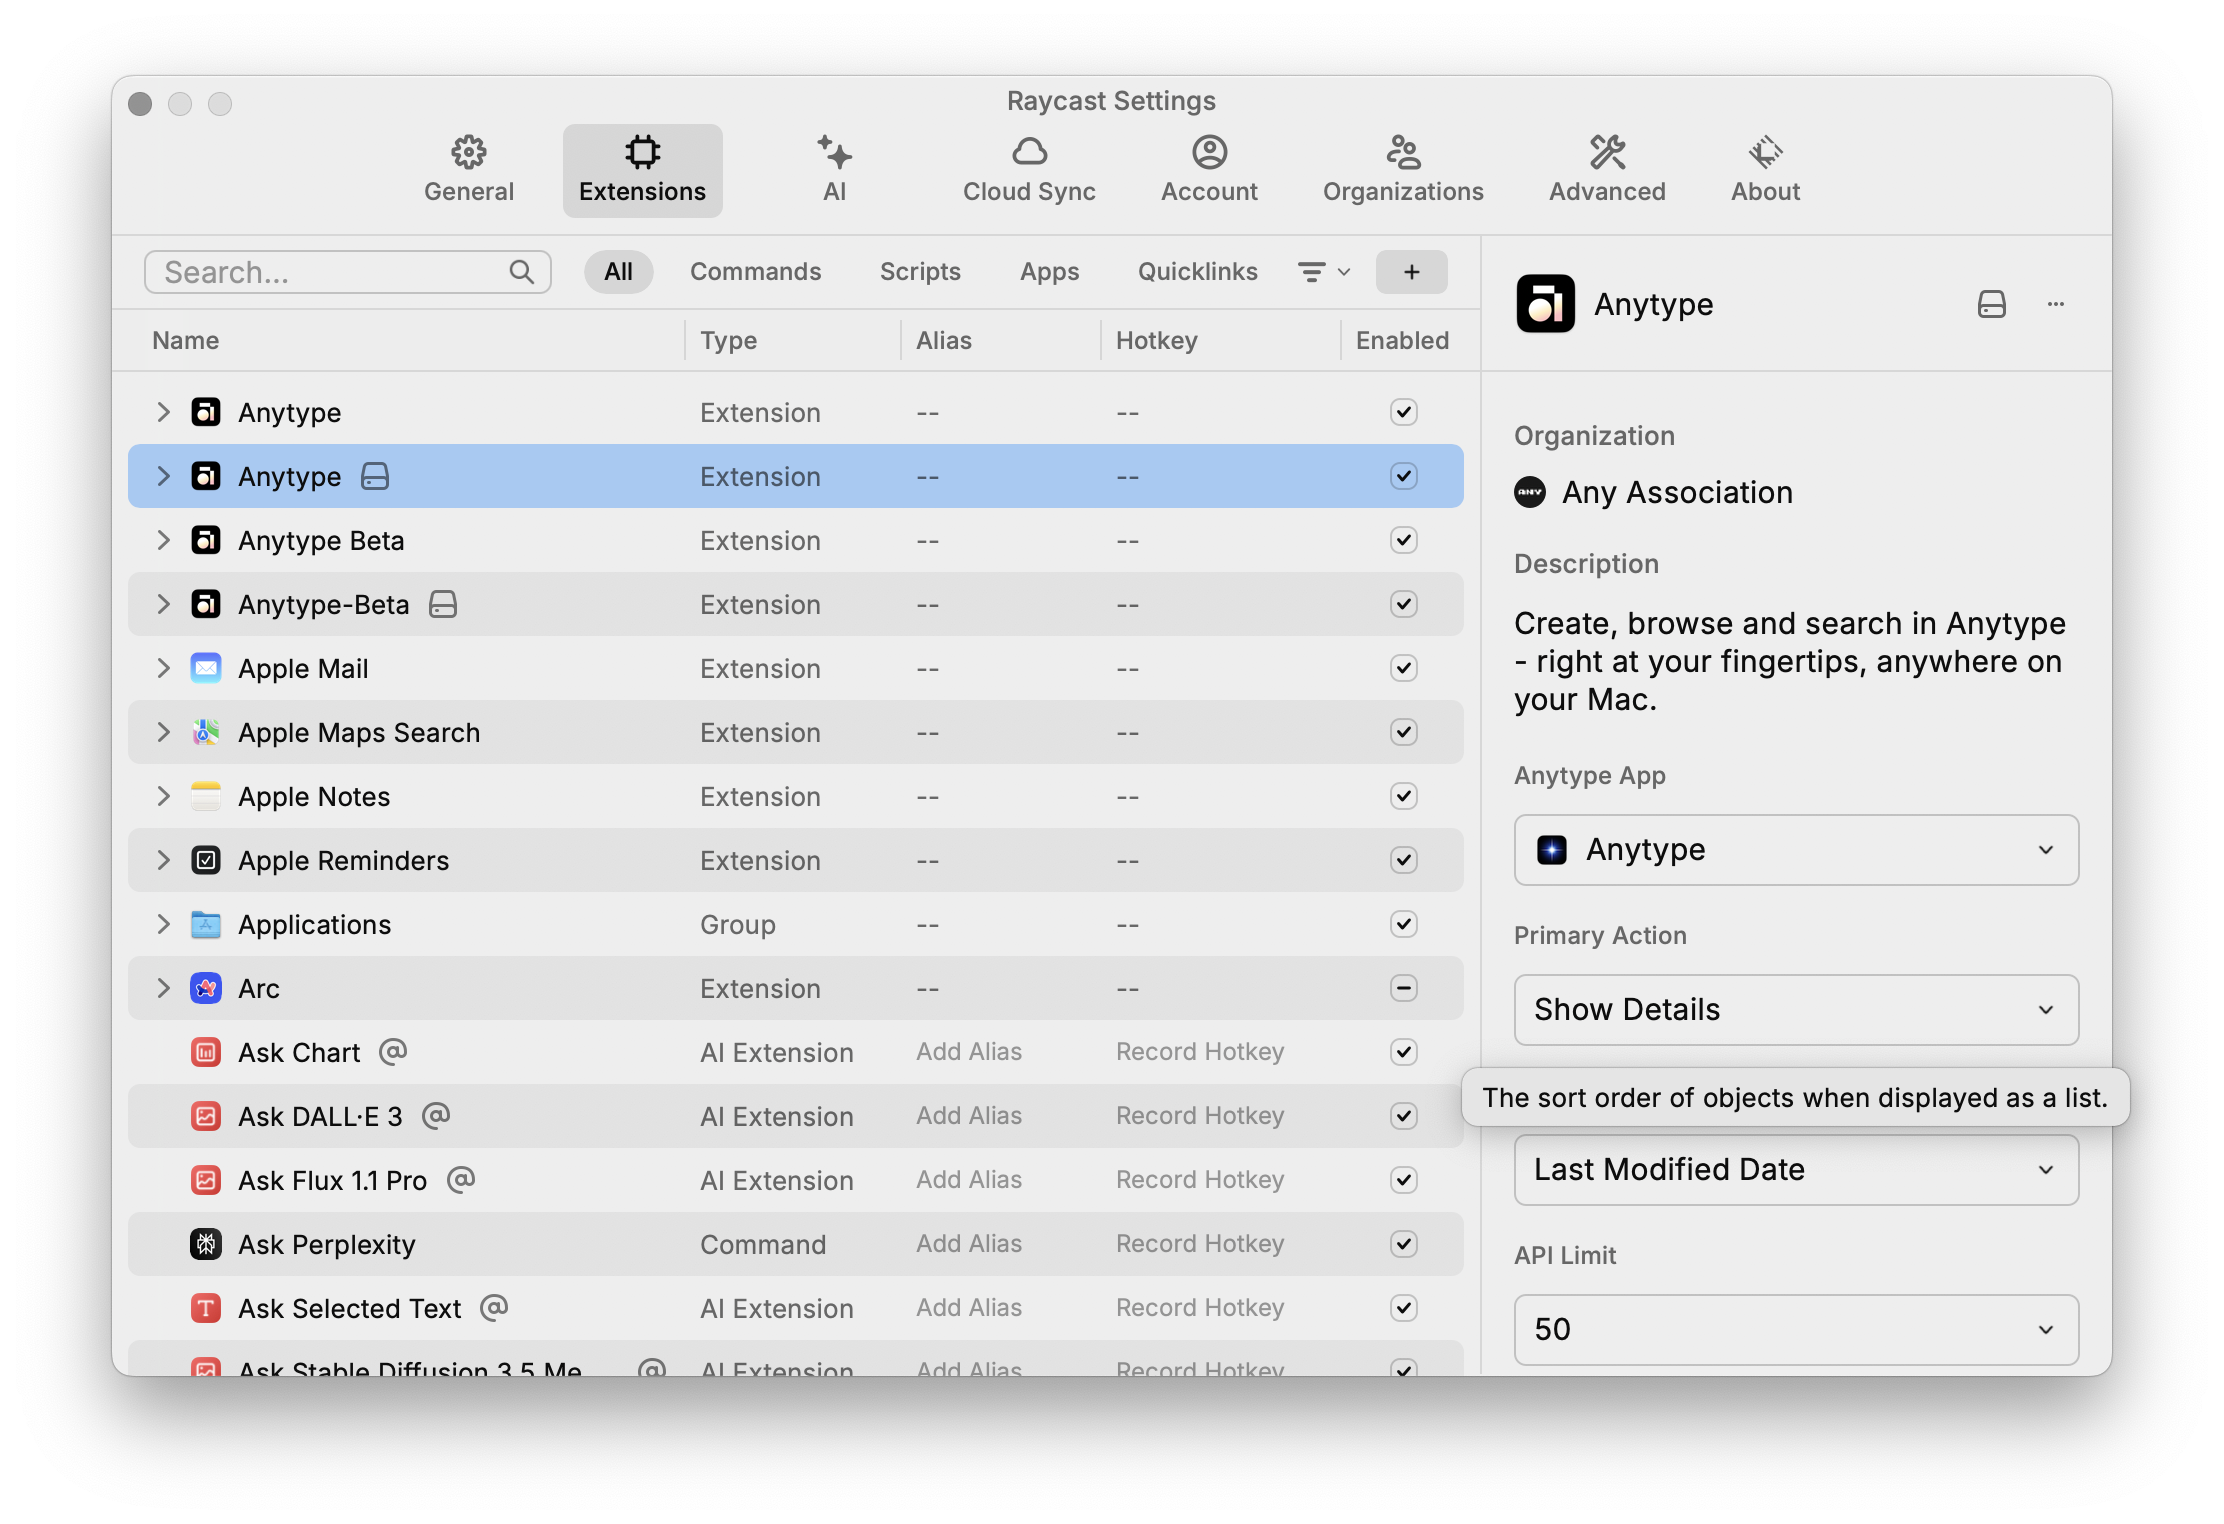
Task: Expand the Arc extension row
Action: (x=163, y=988)
